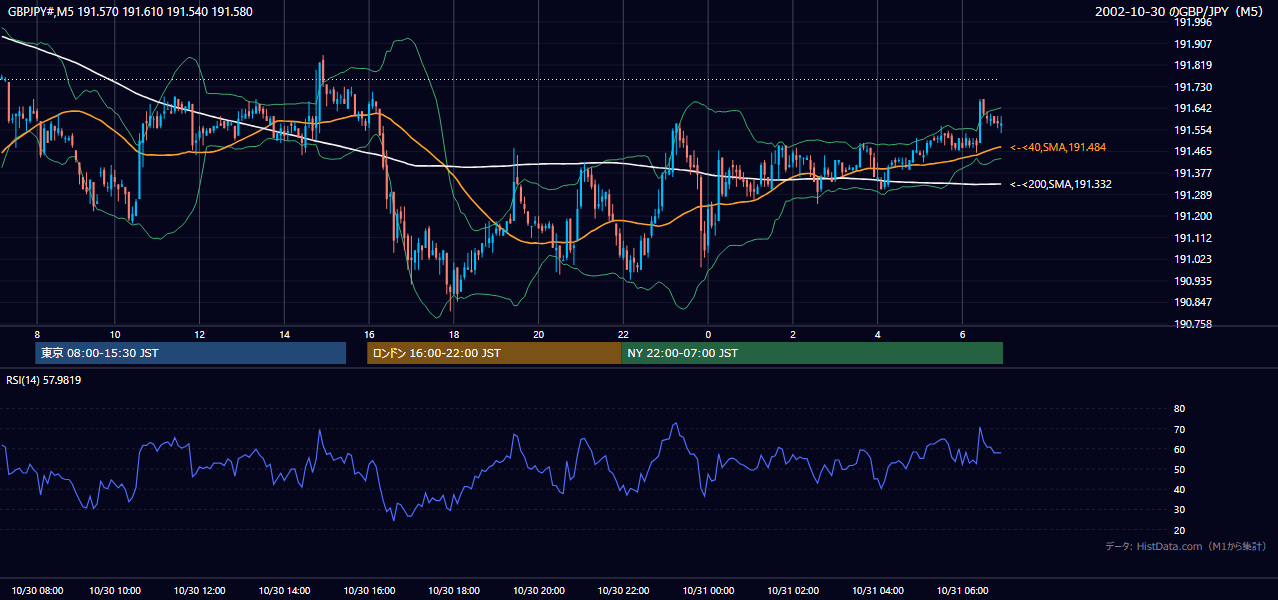Click hour tick 12 under price chart
This screenshot has height=600, width=1278.
200,335
